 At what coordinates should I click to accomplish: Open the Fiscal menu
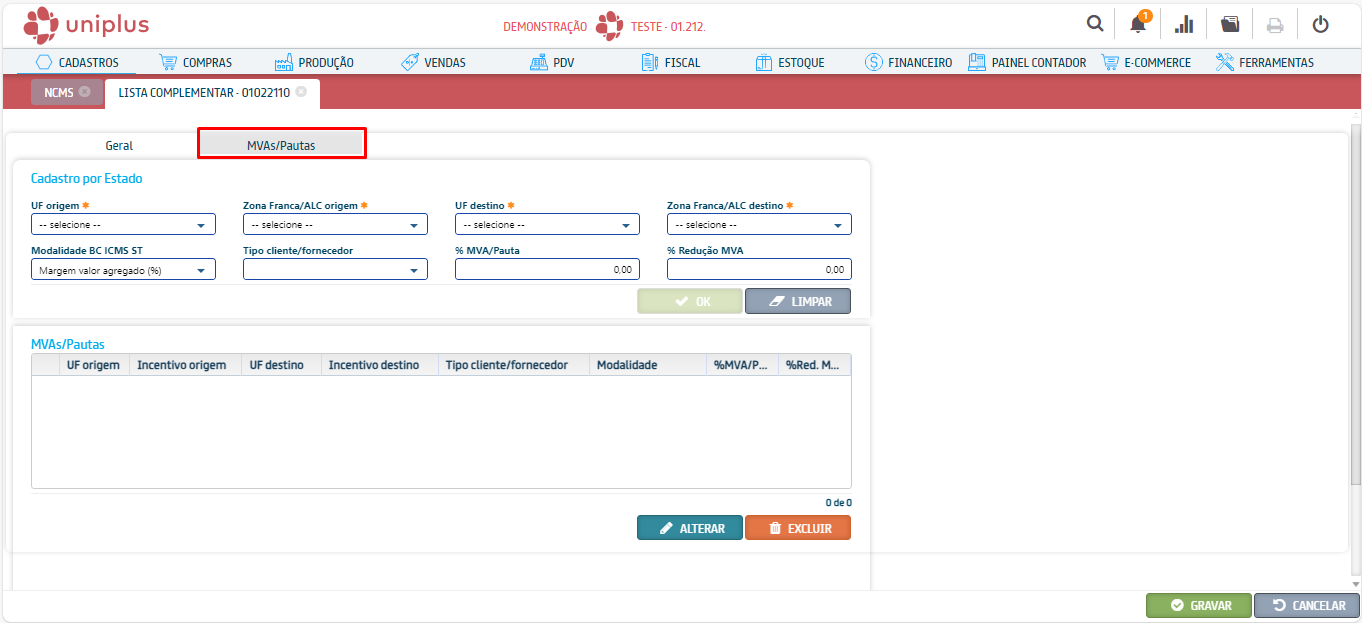pyautogui.click(x=671, y=62)
